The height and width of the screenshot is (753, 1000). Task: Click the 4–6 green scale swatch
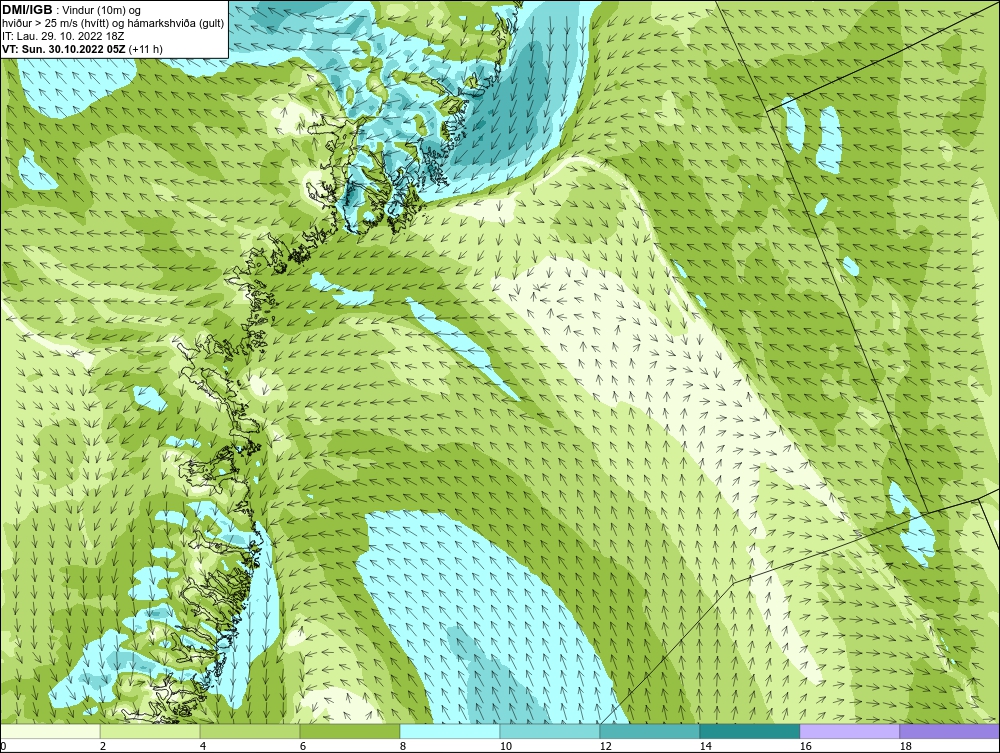(x=250, y=731)
